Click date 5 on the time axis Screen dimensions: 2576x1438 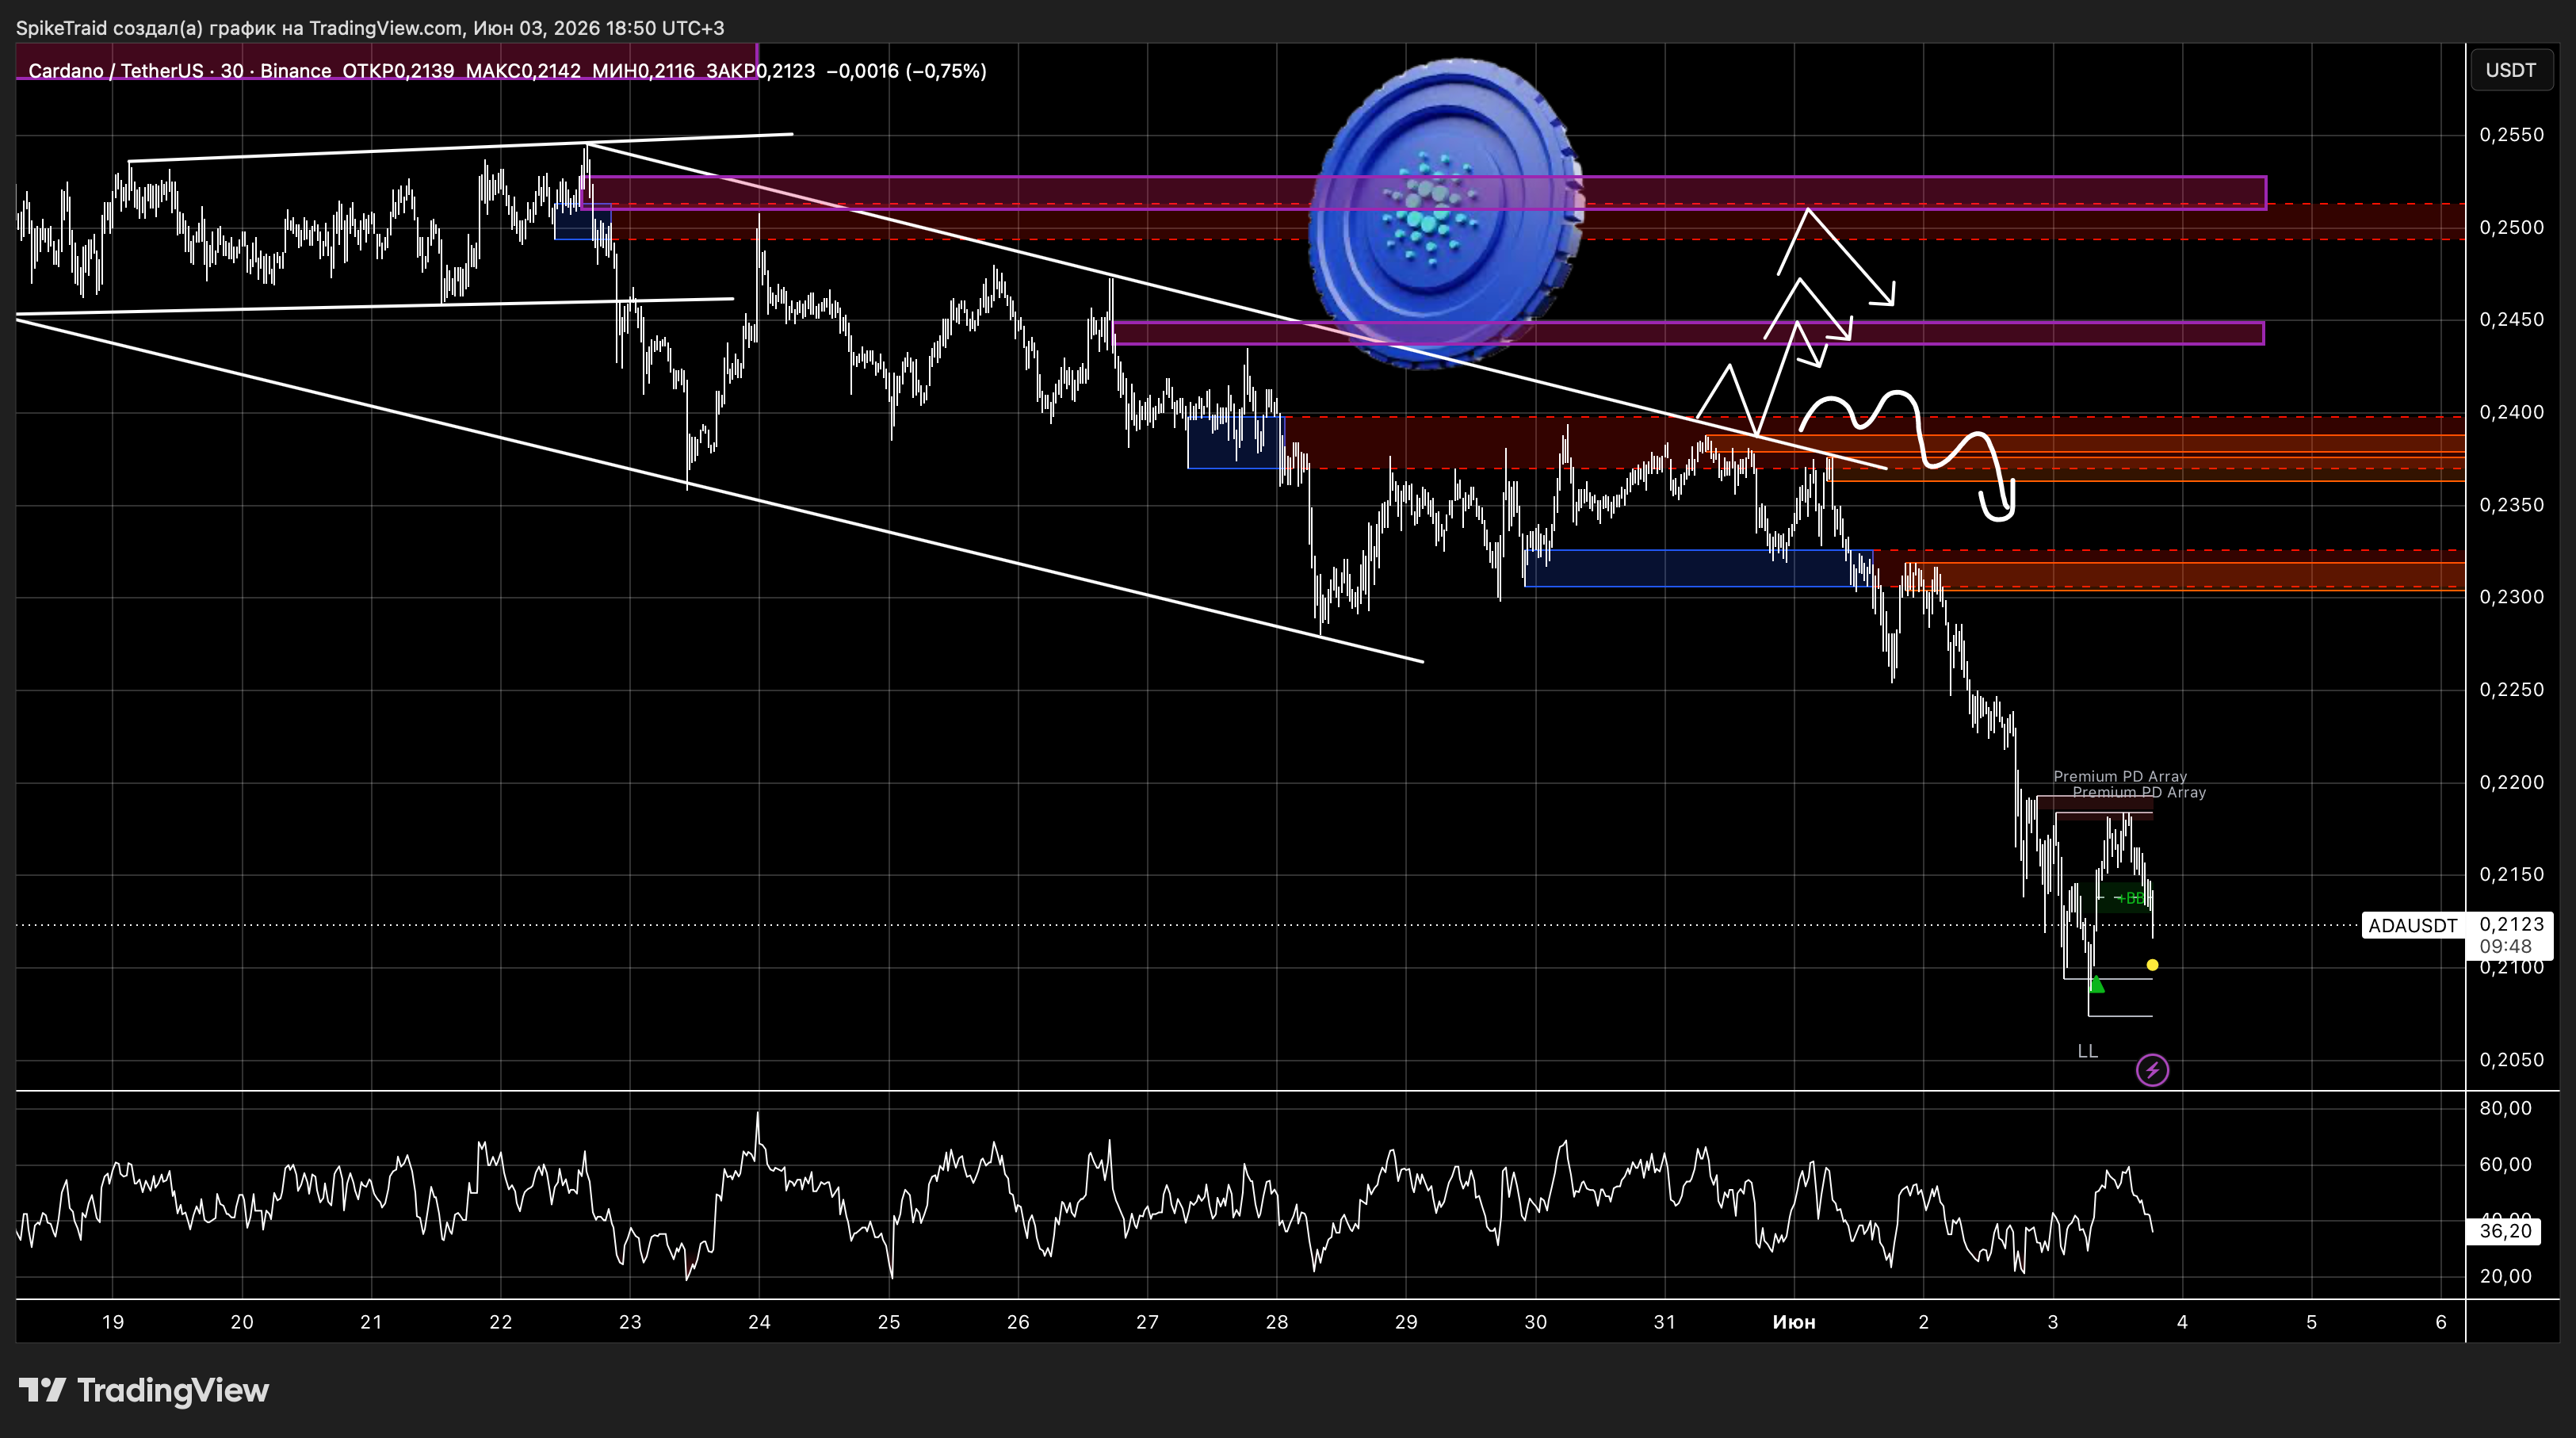click(2311, 1322)
